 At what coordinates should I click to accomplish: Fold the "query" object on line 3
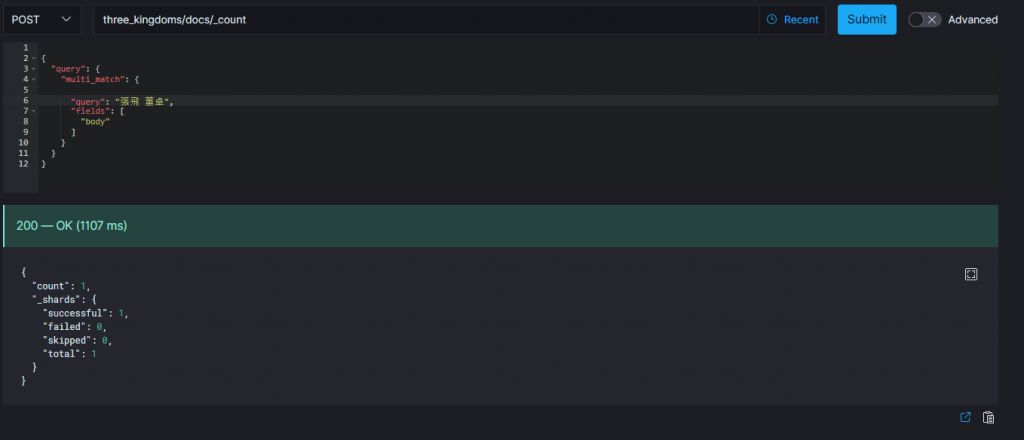pyautogui.click(x=33, y=69)
